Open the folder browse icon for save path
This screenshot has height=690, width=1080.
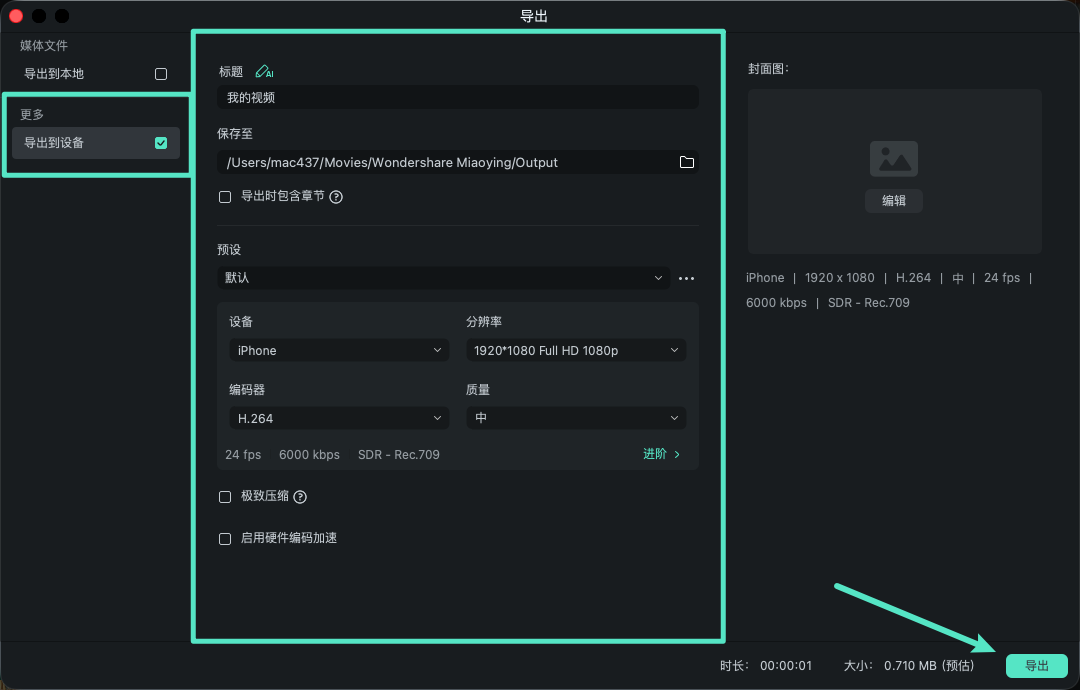[687, 163]
